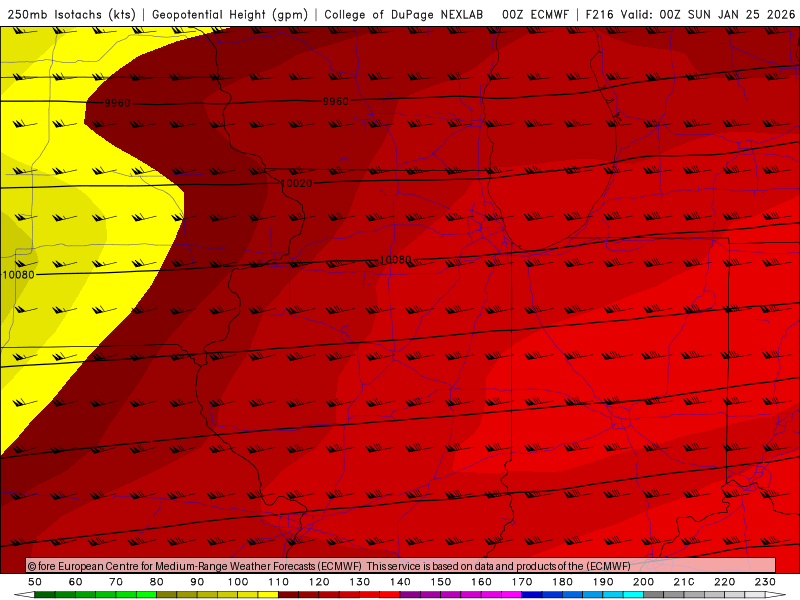Click the "F216 Valid: 00Z SUN JAN 25 2026" text
Viewport: 800px width, 600px height.
pyautogui.click(x=690, y=14)
